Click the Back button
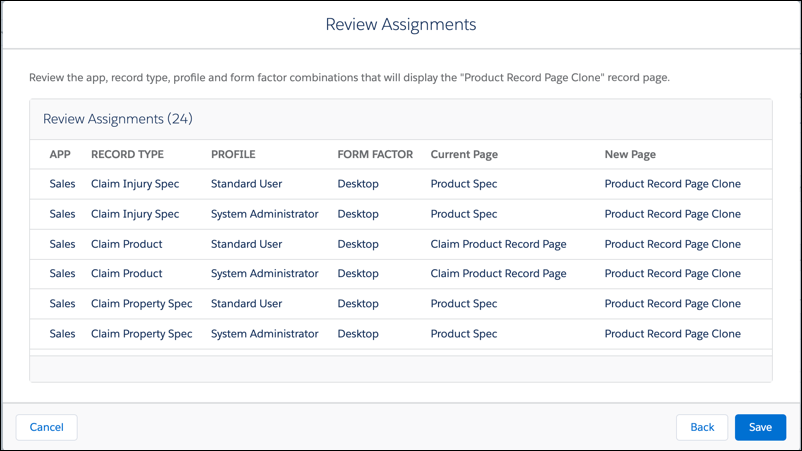The image size is (802, 451). click(x=702, y=427)
